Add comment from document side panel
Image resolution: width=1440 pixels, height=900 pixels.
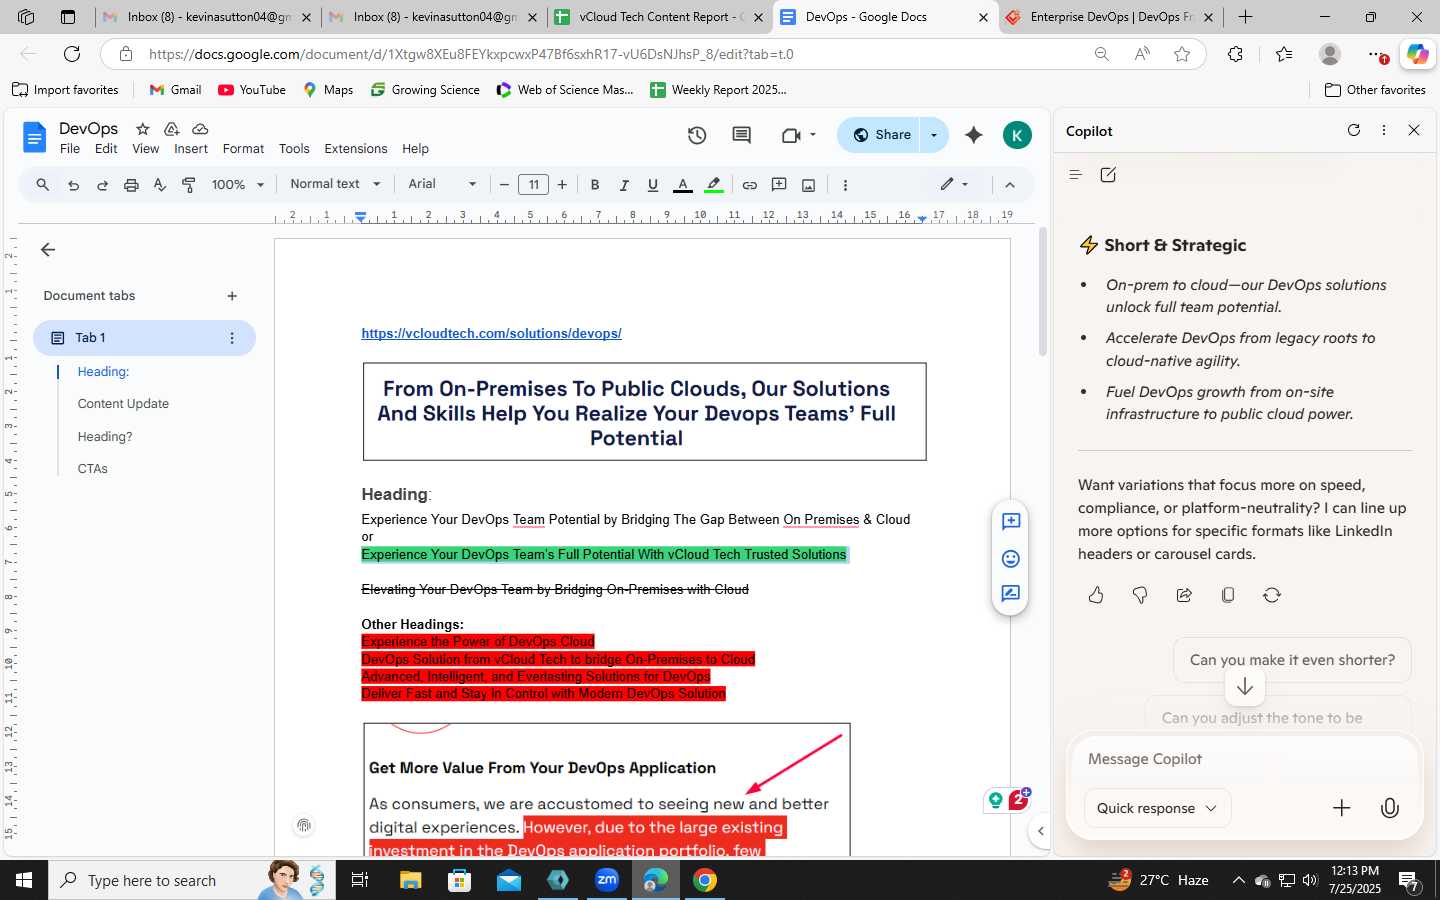pyautogui.click(x=1011, y=521)
